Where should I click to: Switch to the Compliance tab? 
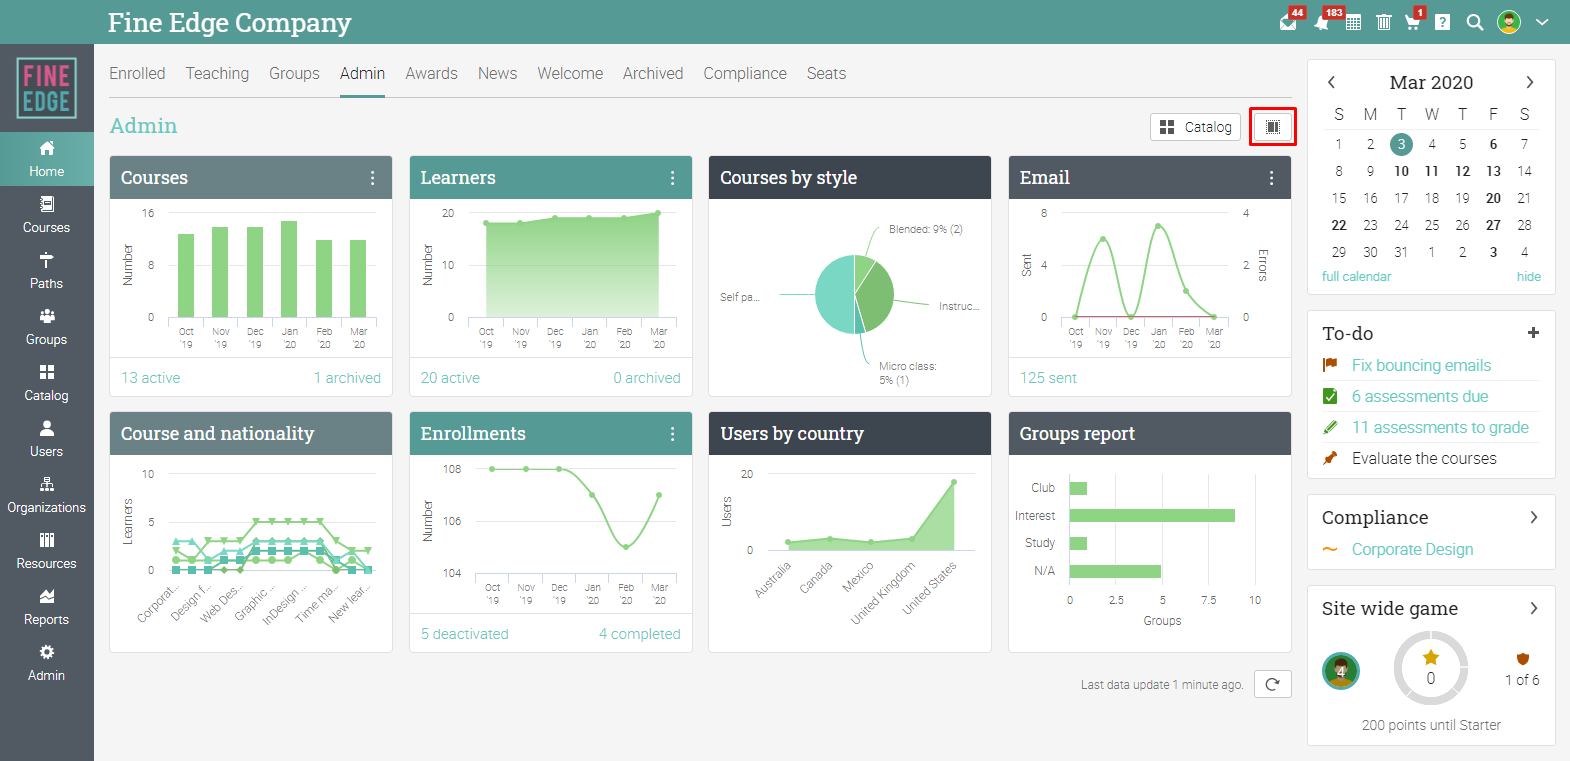(745, 74)
